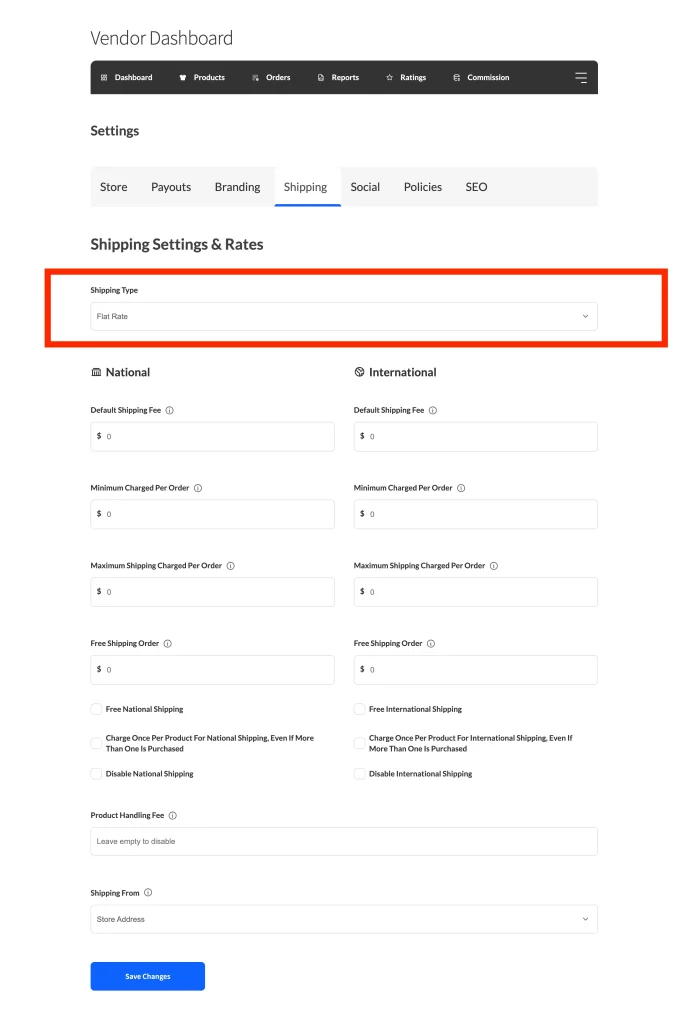Expand the Shipping From dropdown
691x1024 pixels.
coord(344,919)
